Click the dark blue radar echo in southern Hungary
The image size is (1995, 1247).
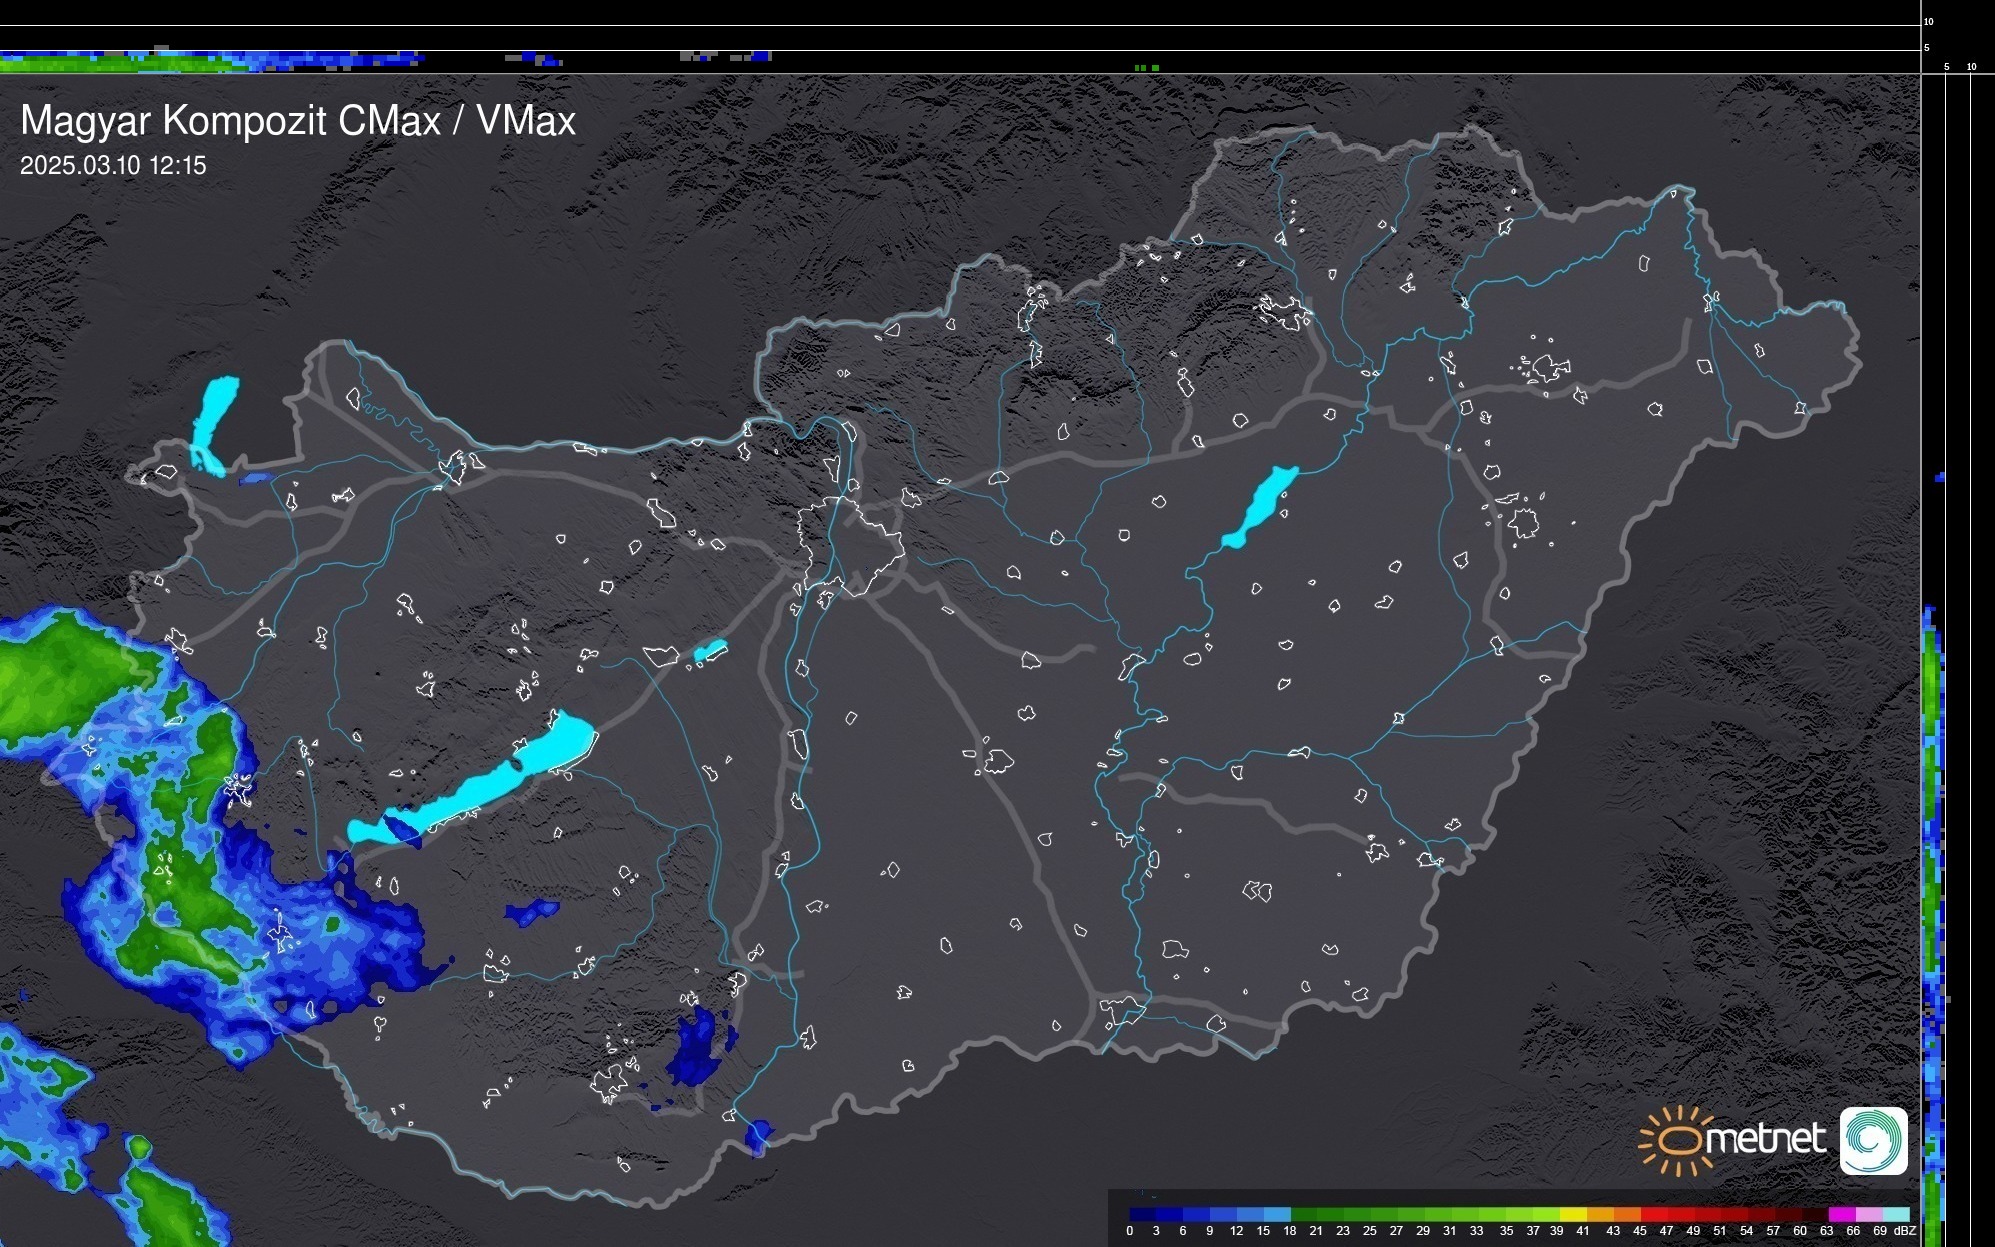[695, 1050]
